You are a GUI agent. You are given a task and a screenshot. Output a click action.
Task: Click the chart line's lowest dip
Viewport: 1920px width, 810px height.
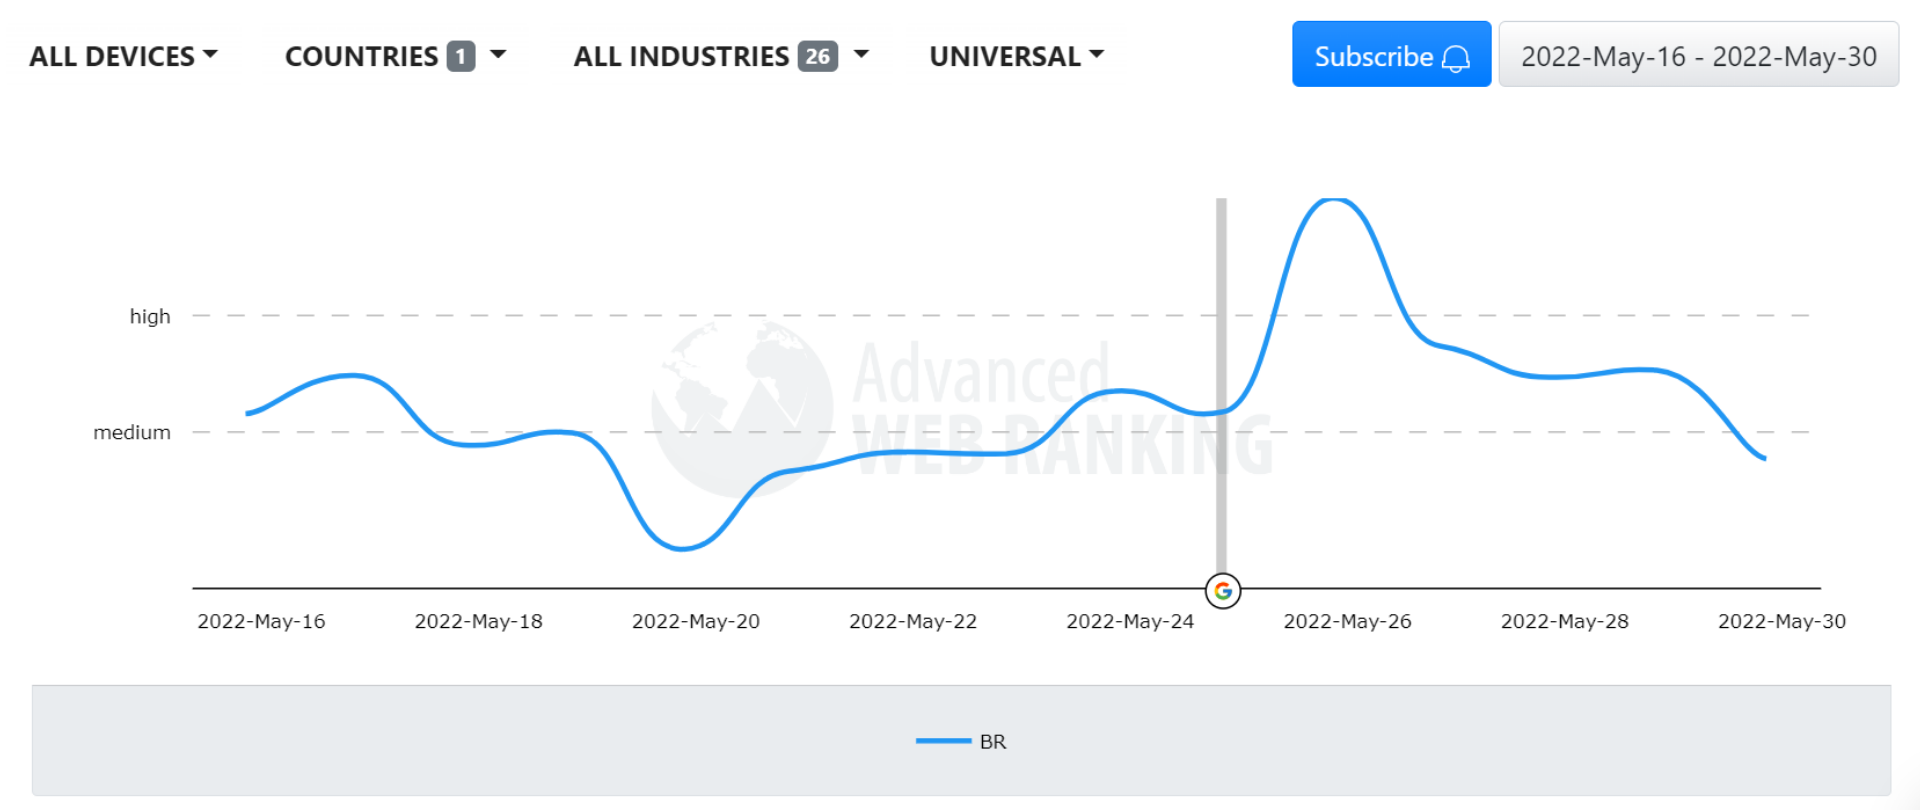682,548
